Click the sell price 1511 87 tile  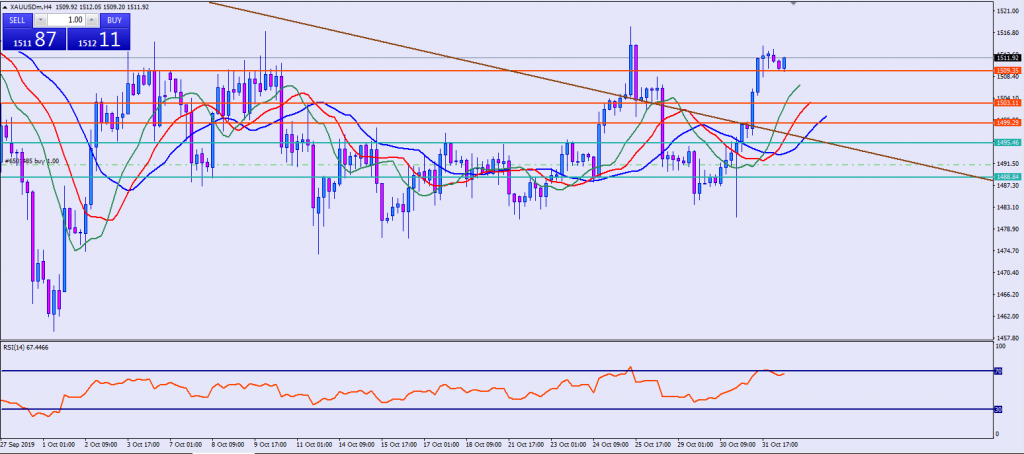[x=34, y=39]
